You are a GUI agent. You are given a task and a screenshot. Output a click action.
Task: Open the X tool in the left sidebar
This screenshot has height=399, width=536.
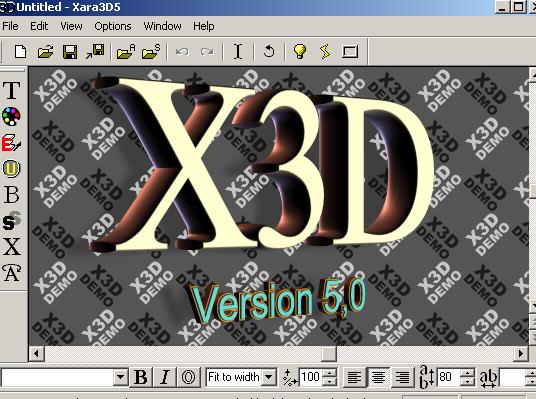pyautogui.click(x=12, y=247)
